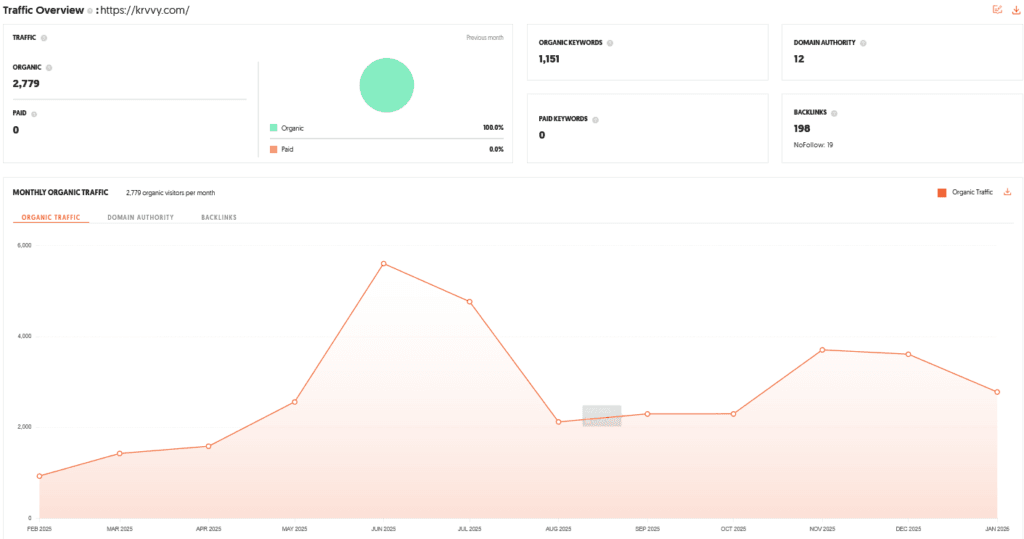The image size is (1024, 539).
Task: Click the Previous month label
Action: tap(485, 38)
